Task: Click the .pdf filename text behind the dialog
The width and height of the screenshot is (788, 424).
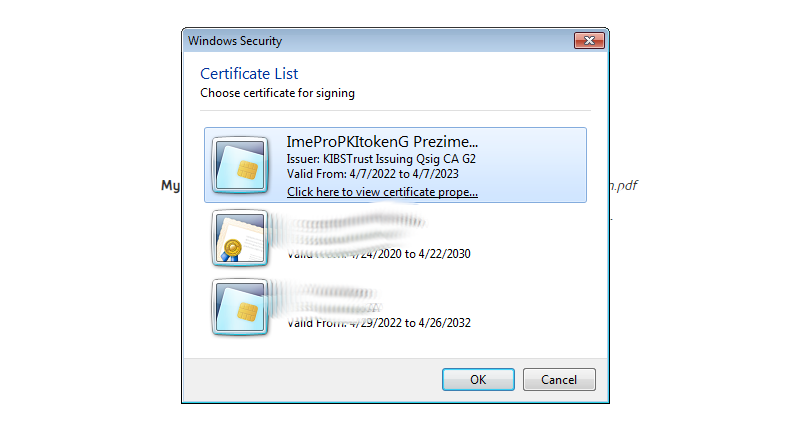Action: coord(624,185)
